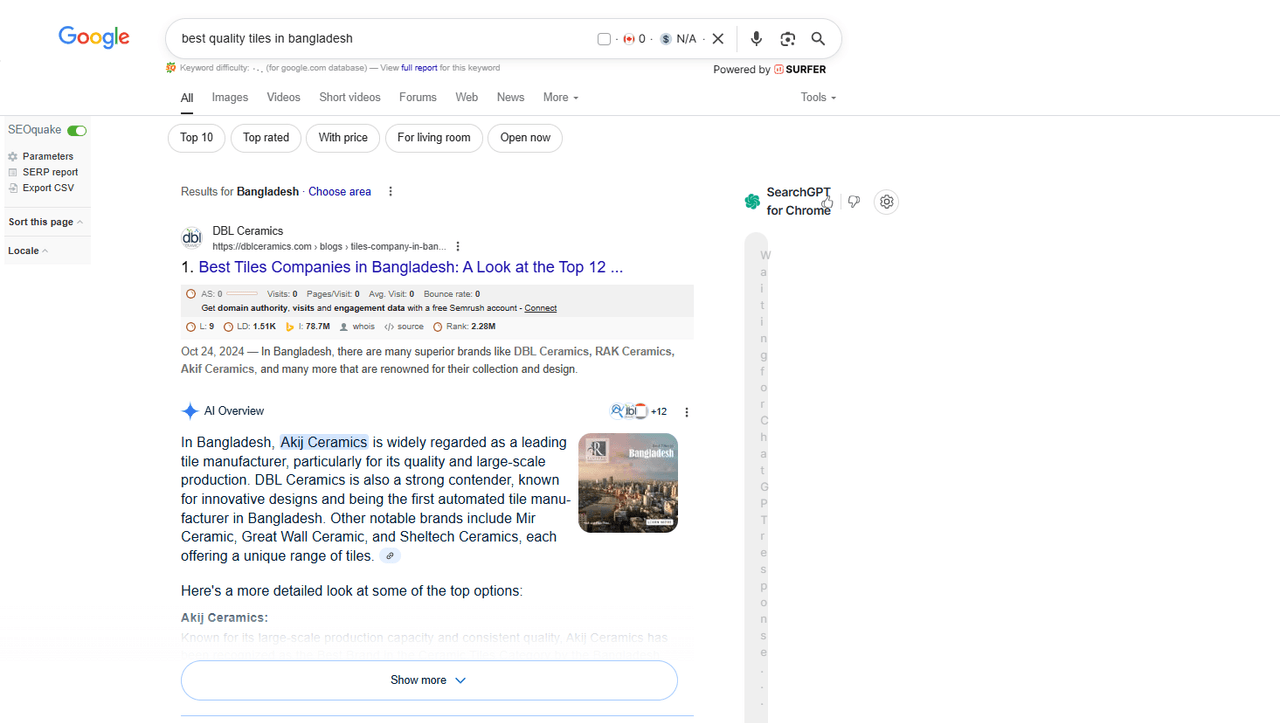The height and width of the screenshot is (723, 1280).
Task: Tick the keyword checkbox in the search bar
Action: (604, 39)
